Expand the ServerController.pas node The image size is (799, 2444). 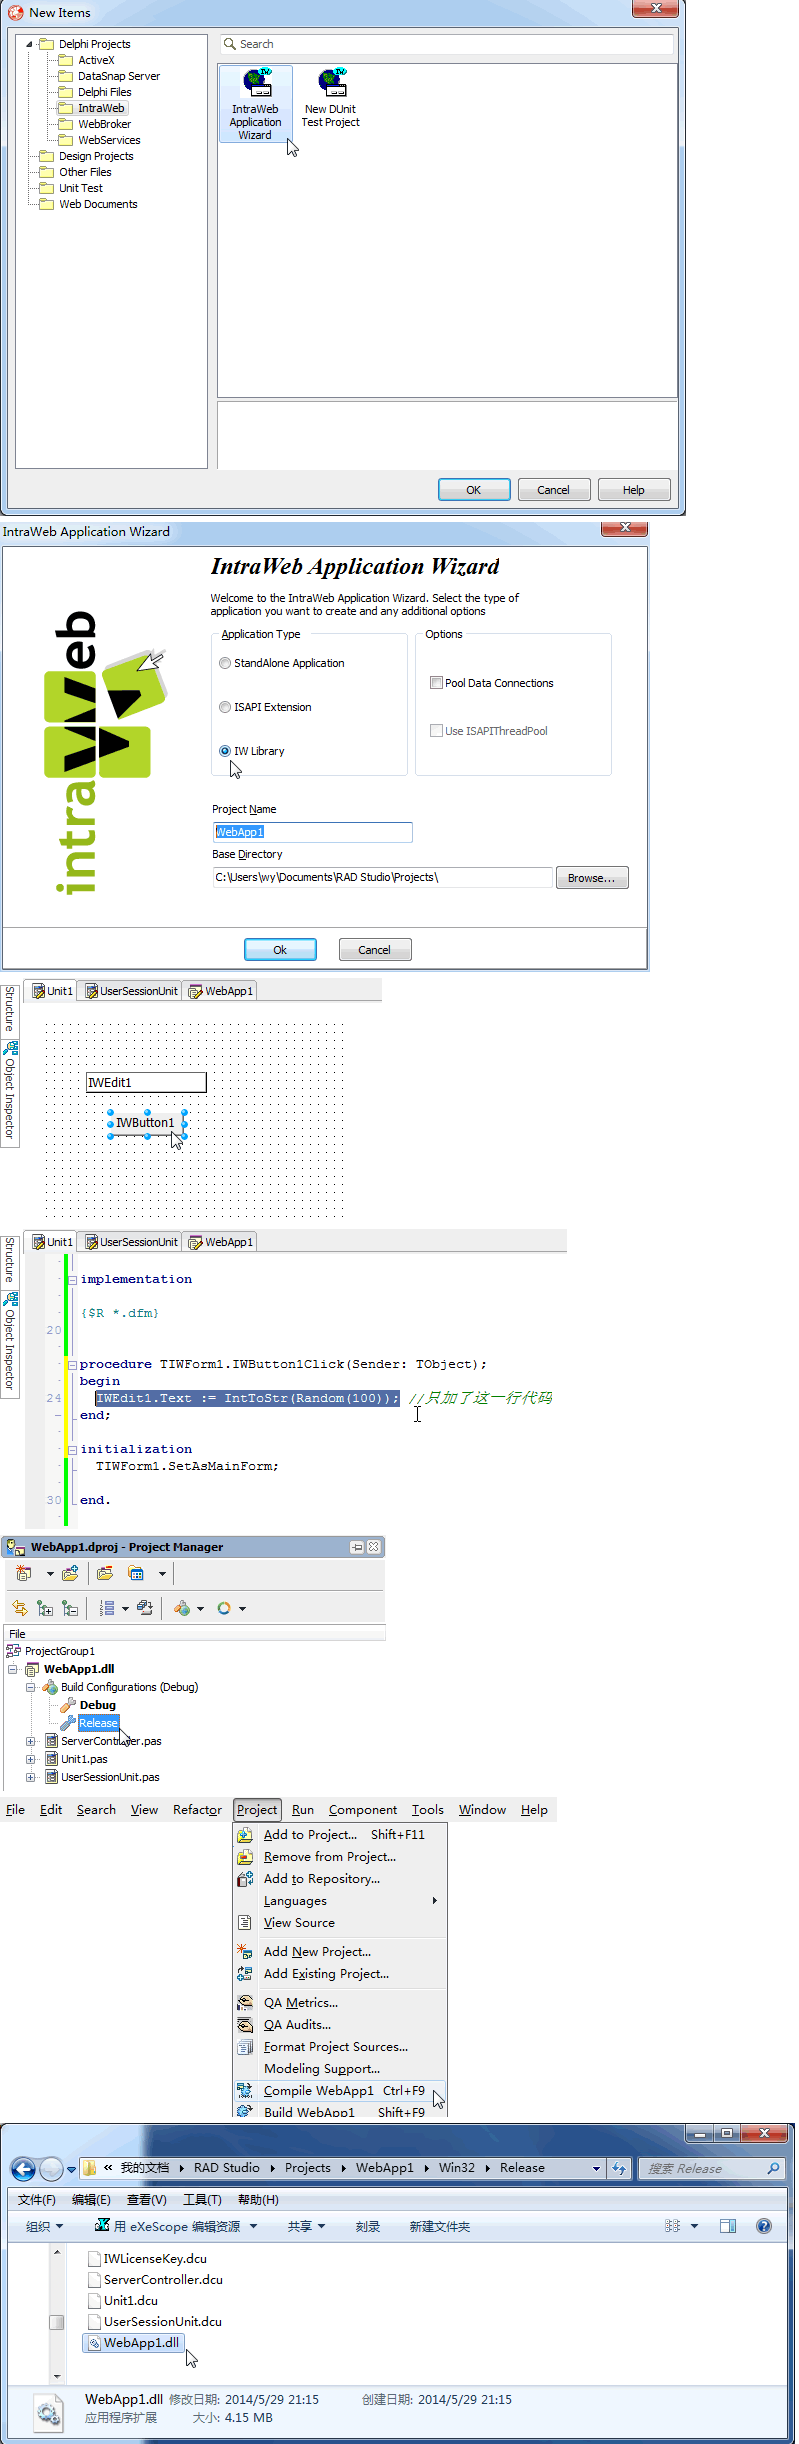click(30, 1741)
